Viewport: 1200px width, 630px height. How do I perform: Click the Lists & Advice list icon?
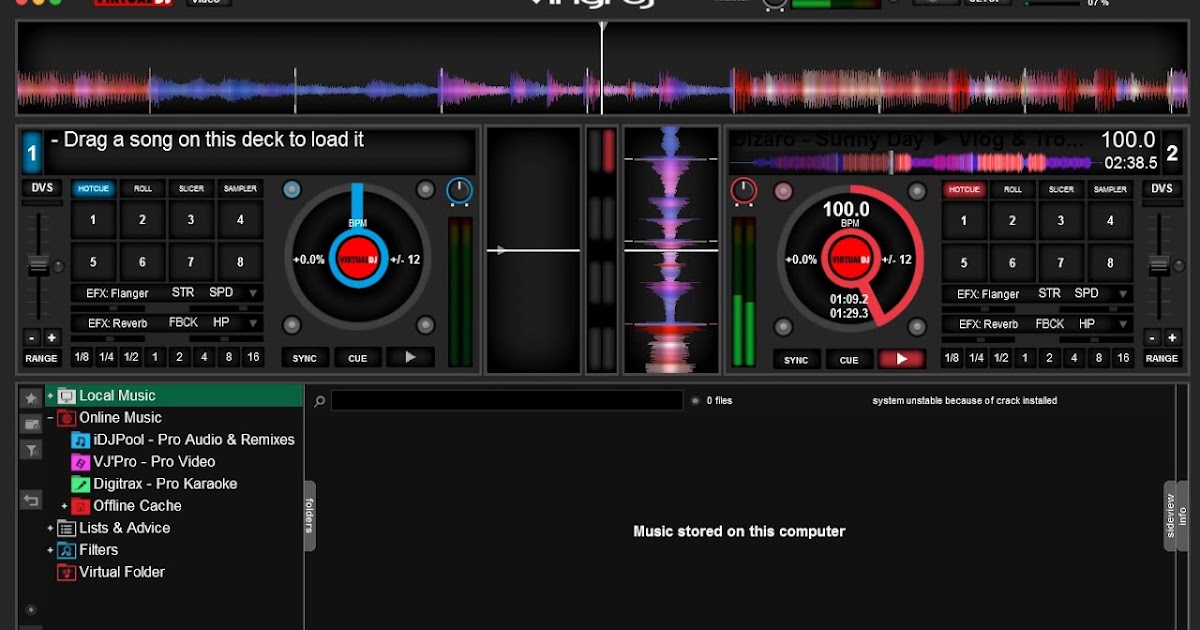(67, 528)
